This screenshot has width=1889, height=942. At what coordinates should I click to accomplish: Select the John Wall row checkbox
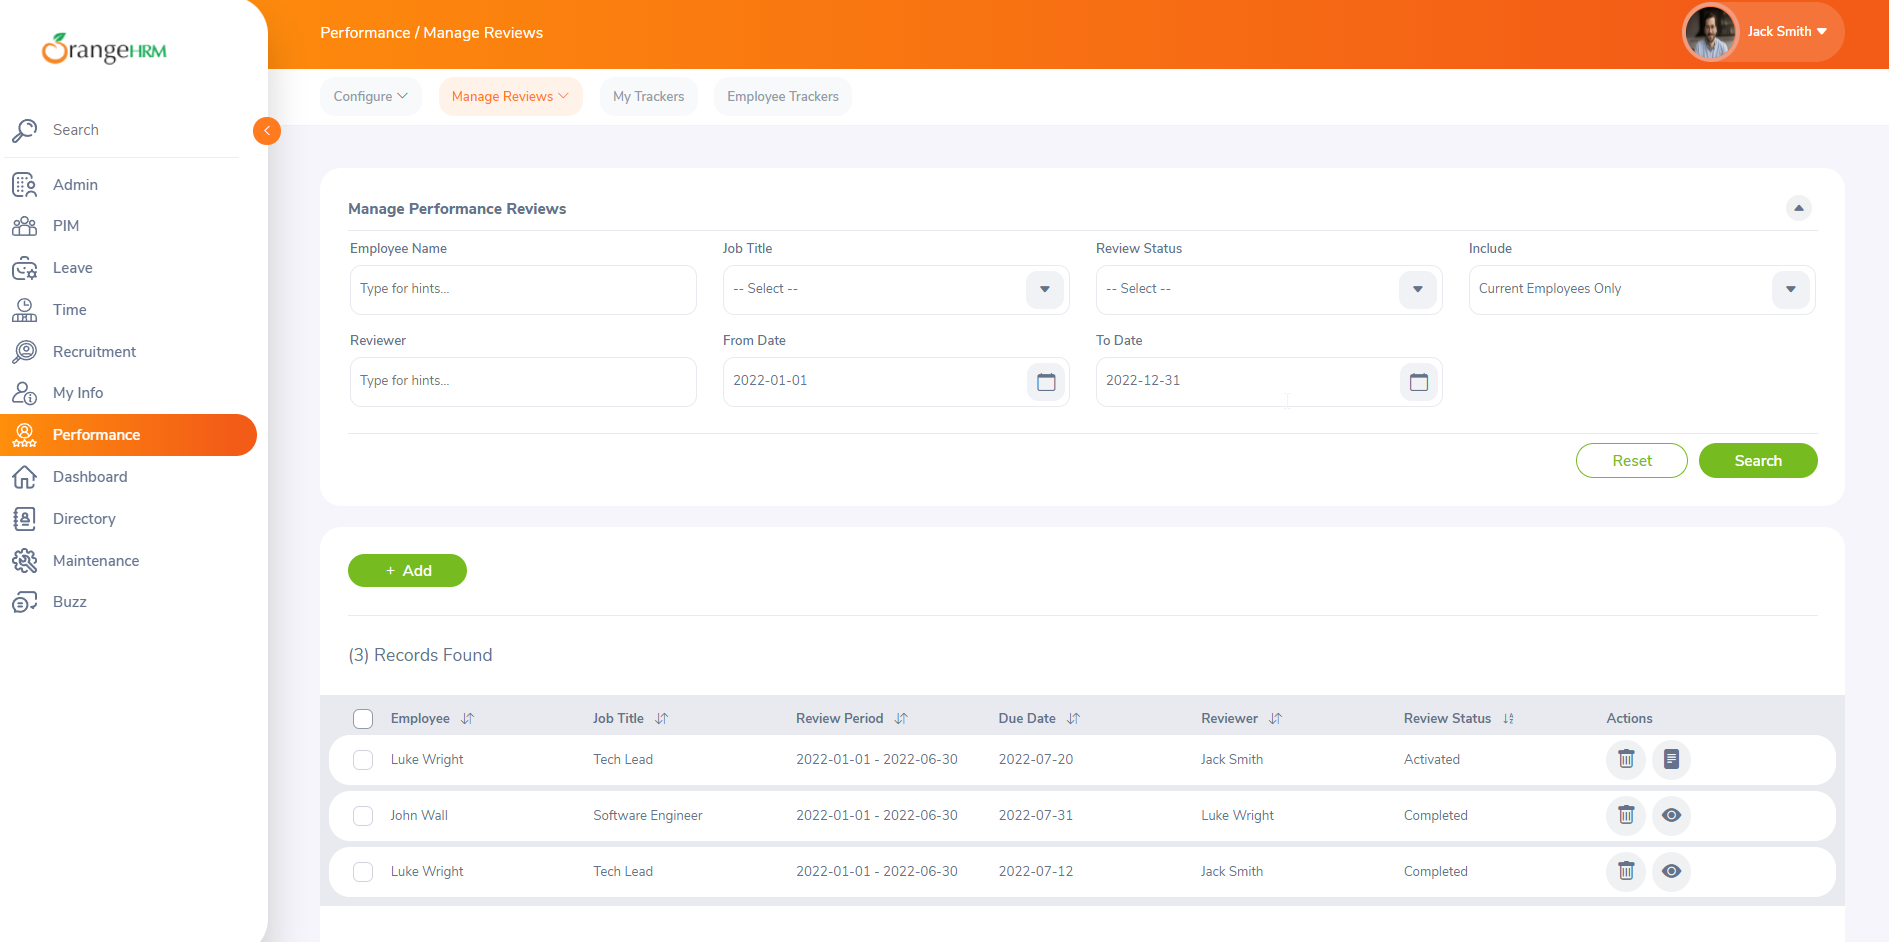pyautogui.click(x=363, y=816)
